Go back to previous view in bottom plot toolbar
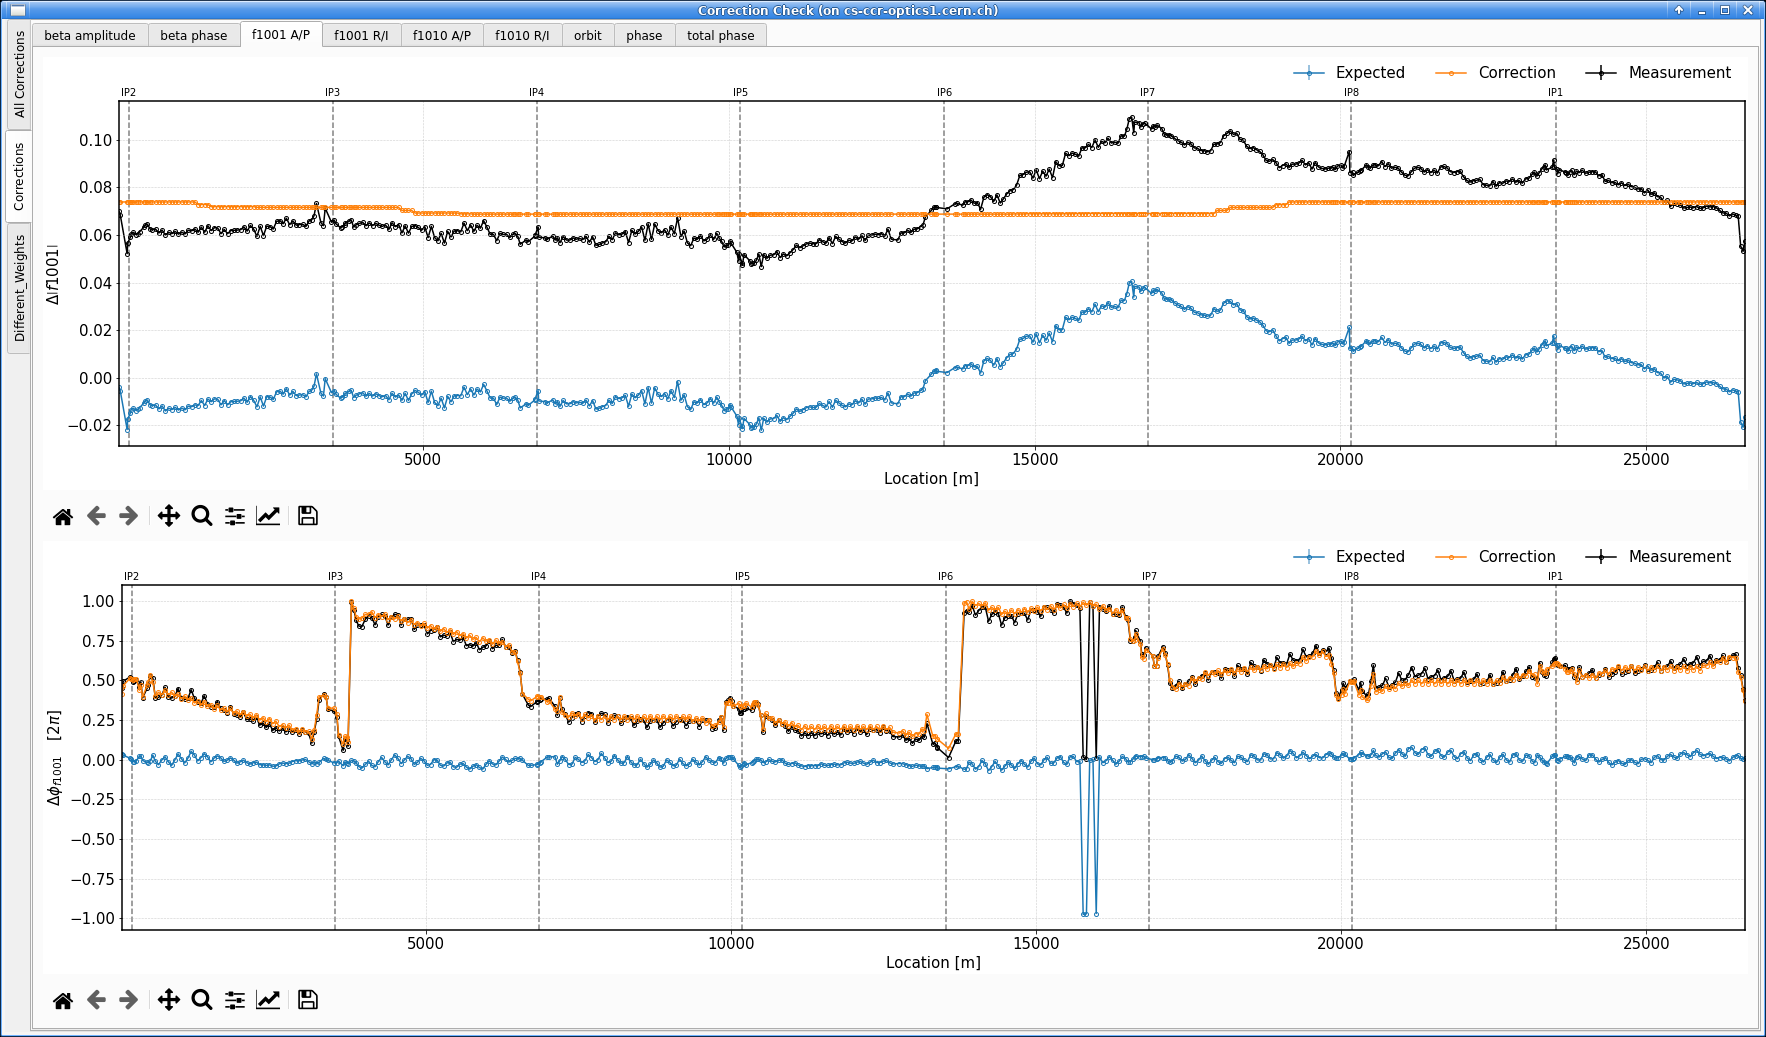 96,1000
